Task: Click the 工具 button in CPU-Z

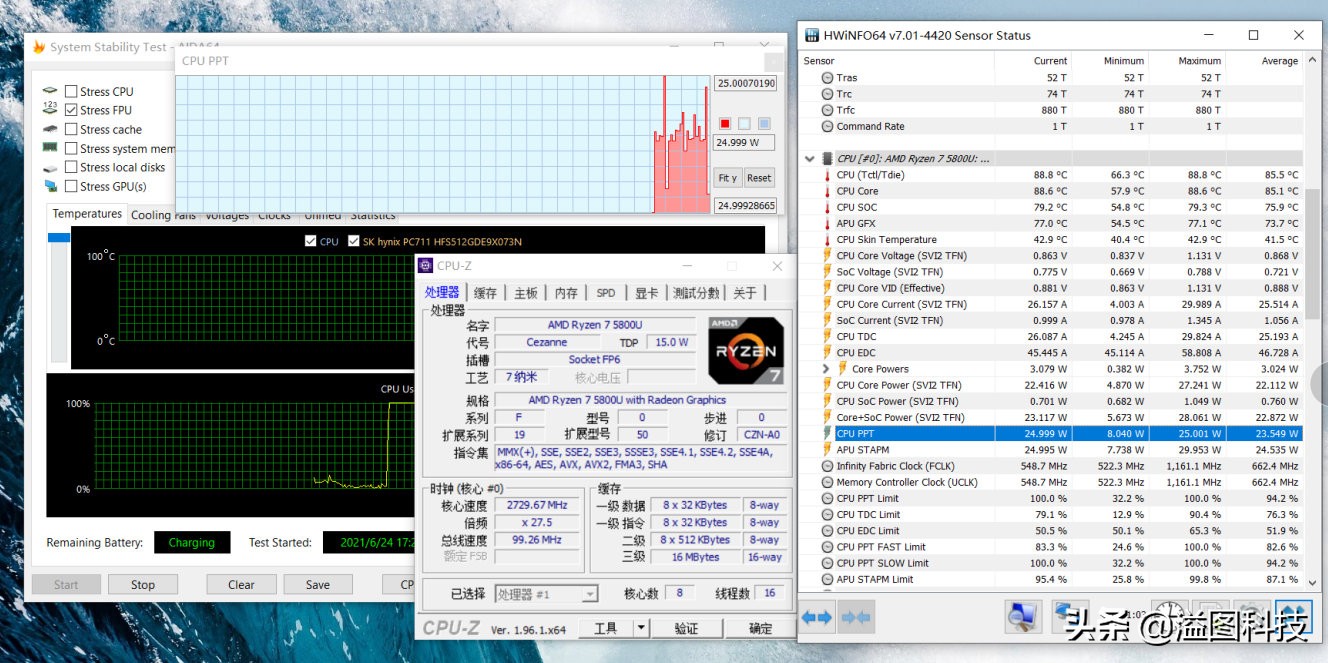Action: click(606, 628)
